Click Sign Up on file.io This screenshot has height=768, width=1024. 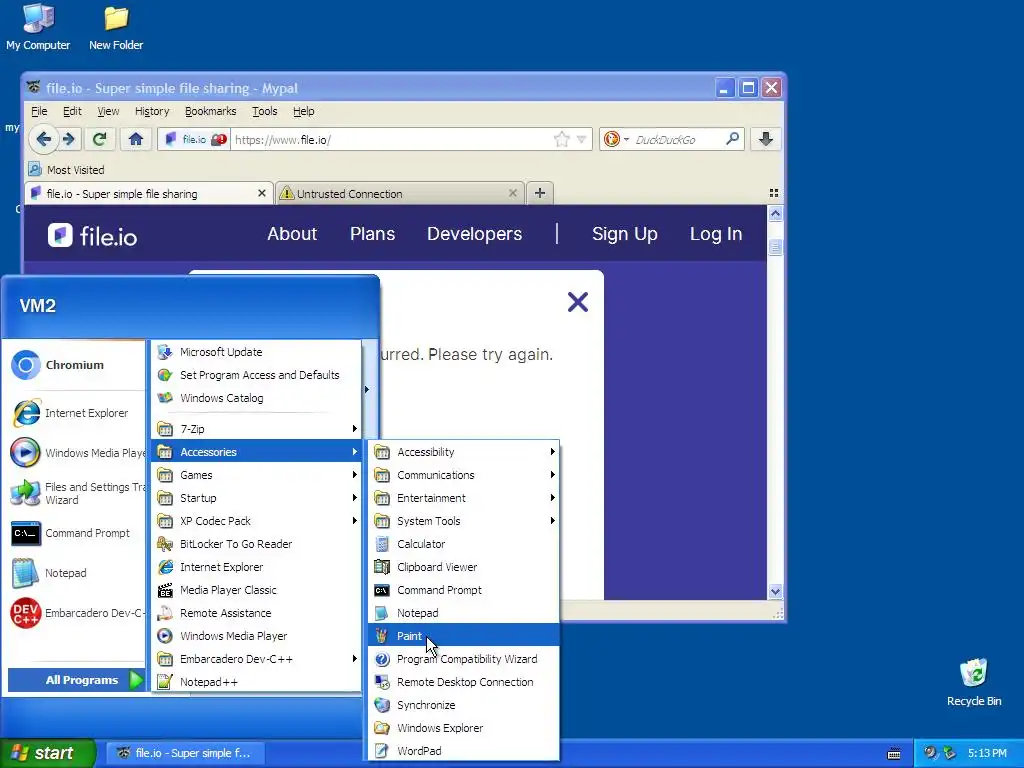(624, 234)
